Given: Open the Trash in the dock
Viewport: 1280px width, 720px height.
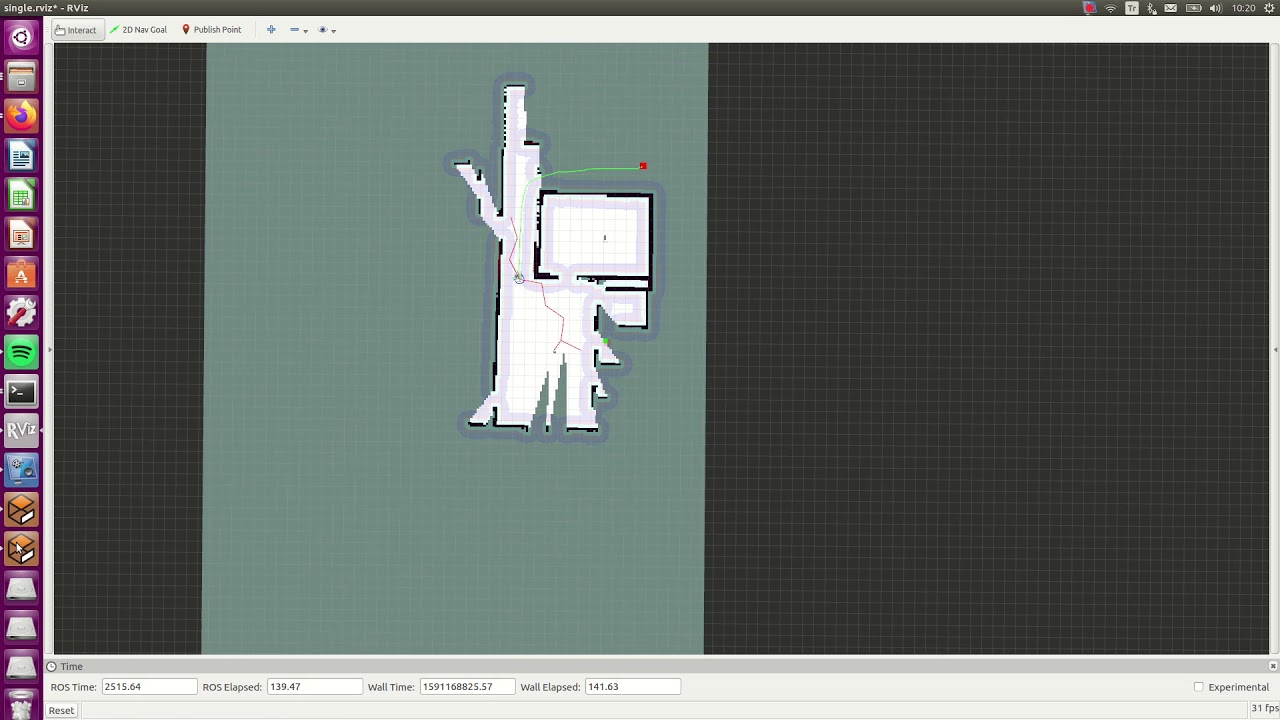Looking at the screenshot, I should 21,707.
